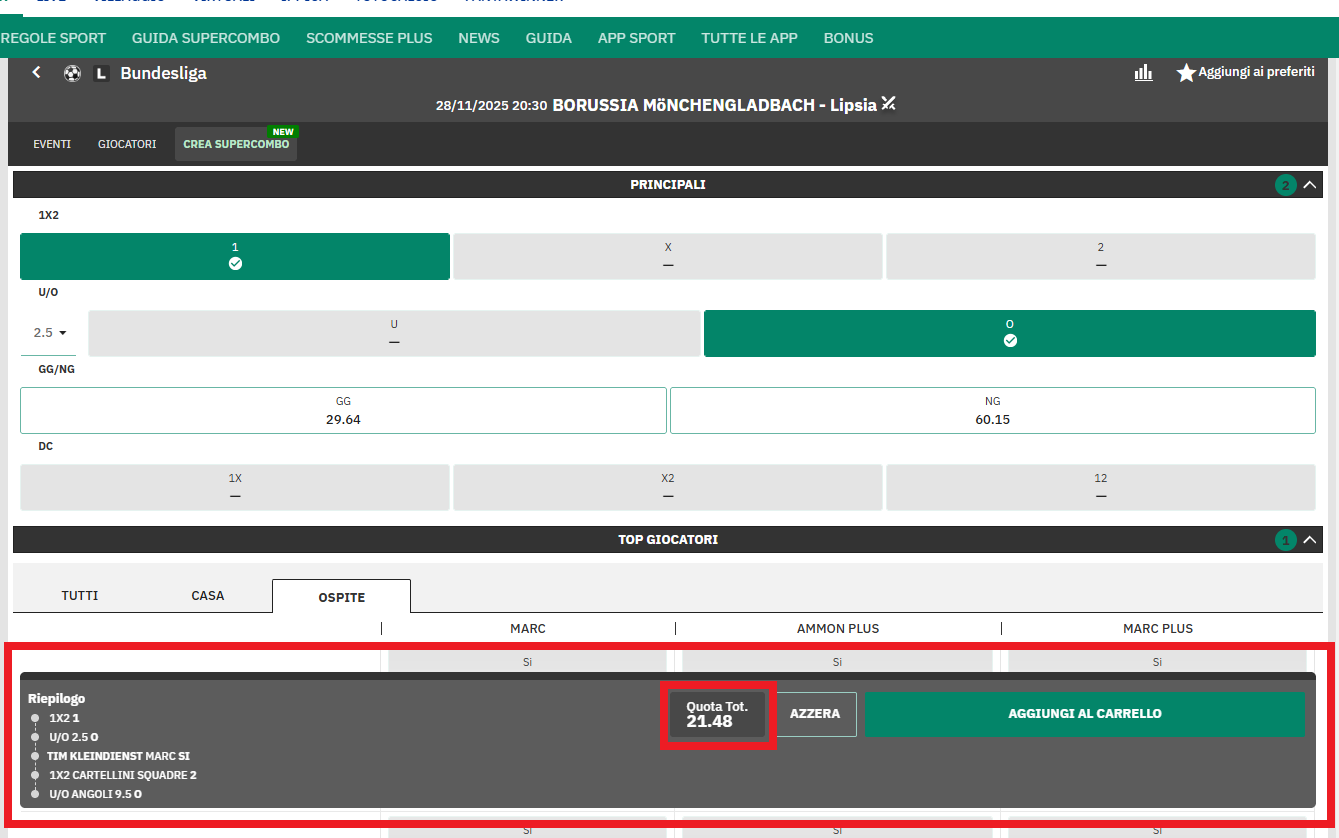
Task: Click Azzera to reset selections
Action: tap(815, 714)
